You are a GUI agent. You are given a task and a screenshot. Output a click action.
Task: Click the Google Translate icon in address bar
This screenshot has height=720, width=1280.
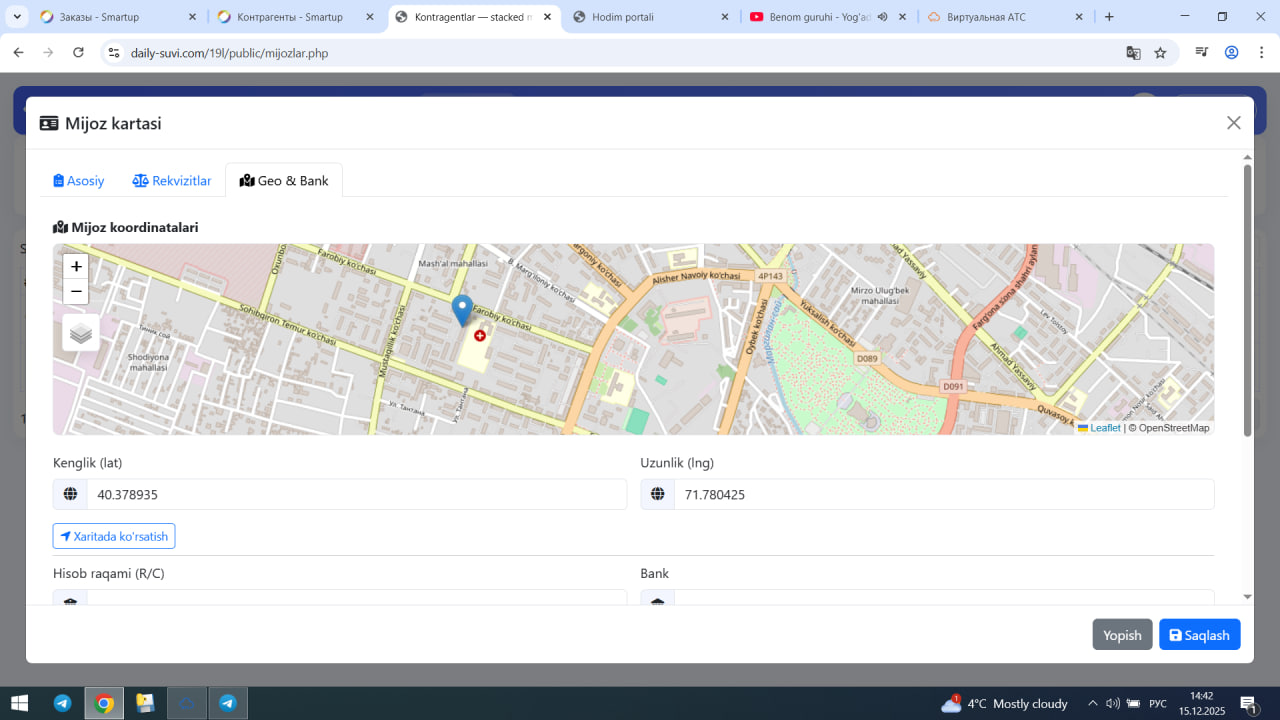[1133, 53]
